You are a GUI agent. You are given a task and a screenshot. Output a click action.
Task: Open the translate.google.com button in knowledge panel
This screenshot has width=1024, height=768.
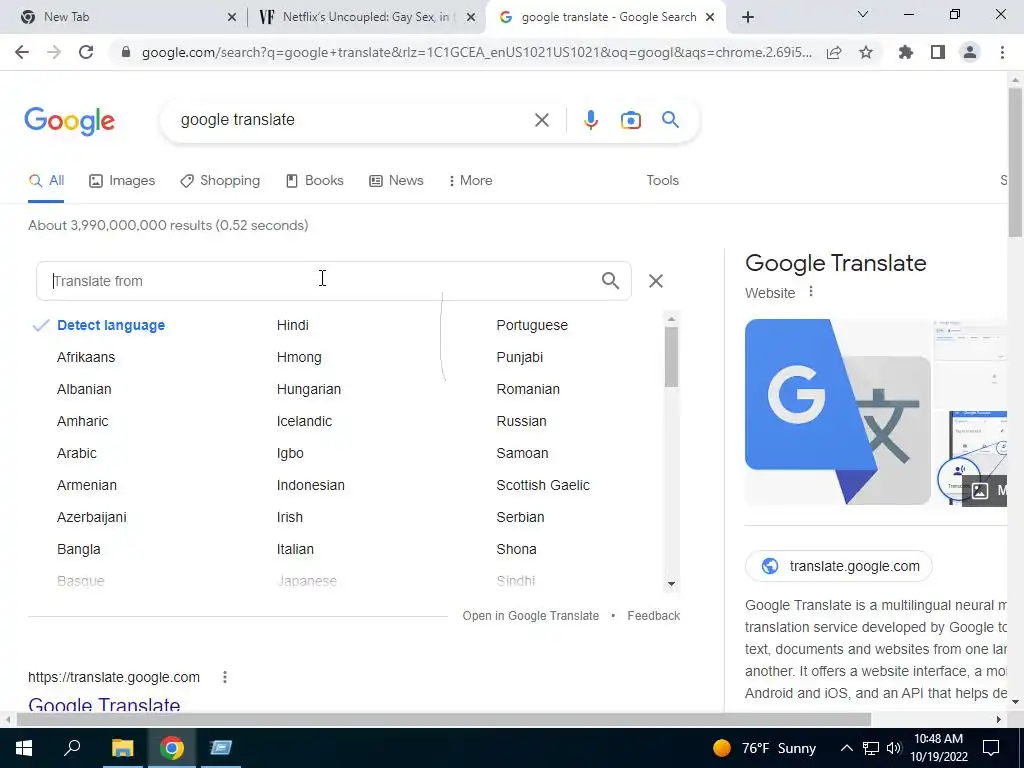(x=839, y=566)
